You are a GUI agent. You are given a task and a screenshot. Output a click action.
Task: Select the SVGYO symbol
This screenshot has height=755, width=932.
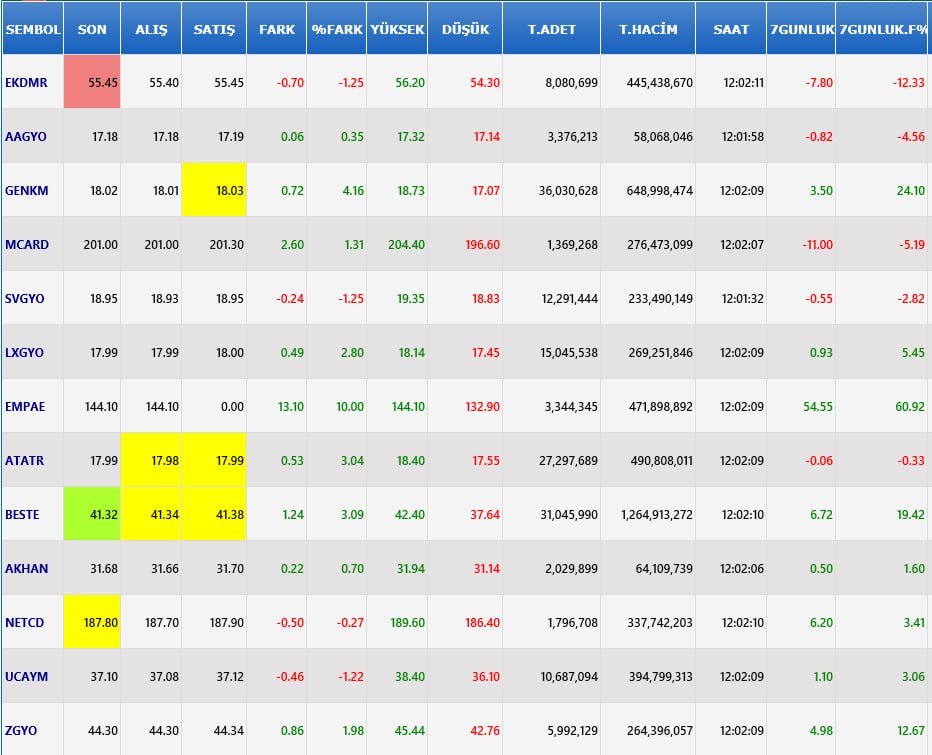click(x=24, y=298)
